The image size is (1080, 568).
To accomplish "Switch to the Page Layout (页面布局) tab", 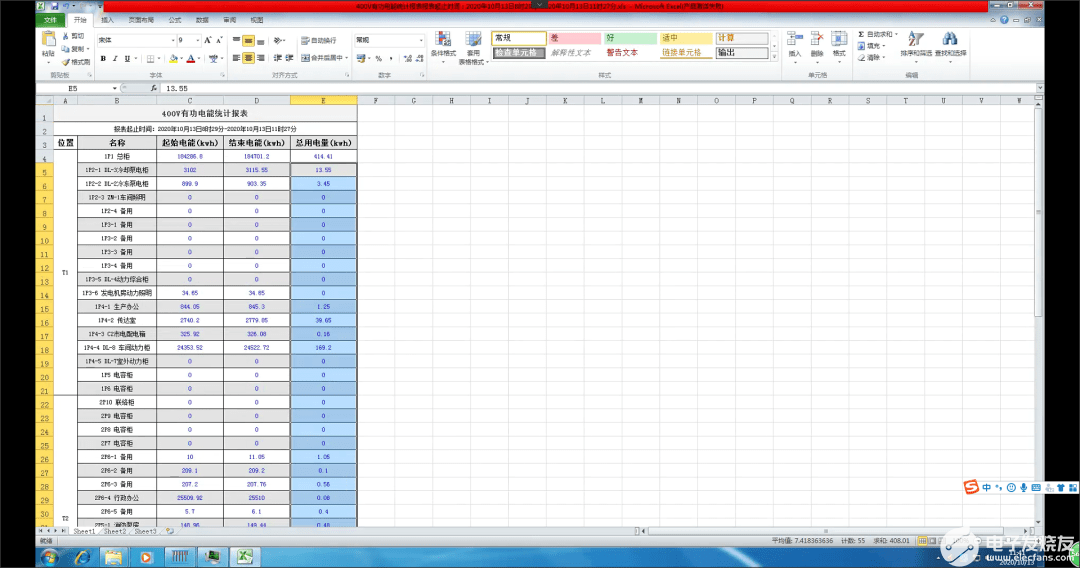I will [141, 20].
